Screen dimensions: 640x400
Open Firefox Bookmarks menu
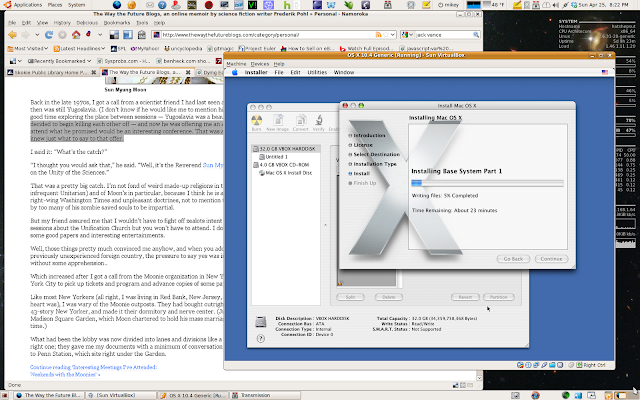pyautogui.click(x=117, y=23)
